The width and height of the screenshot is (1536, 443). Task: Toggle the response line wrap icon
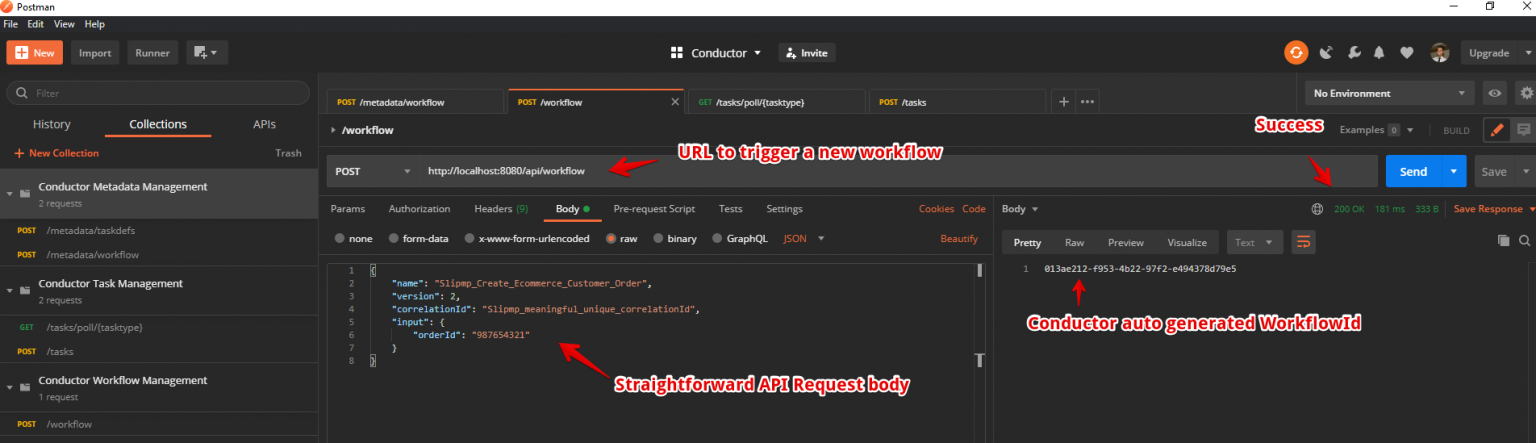coord(1303,242)
